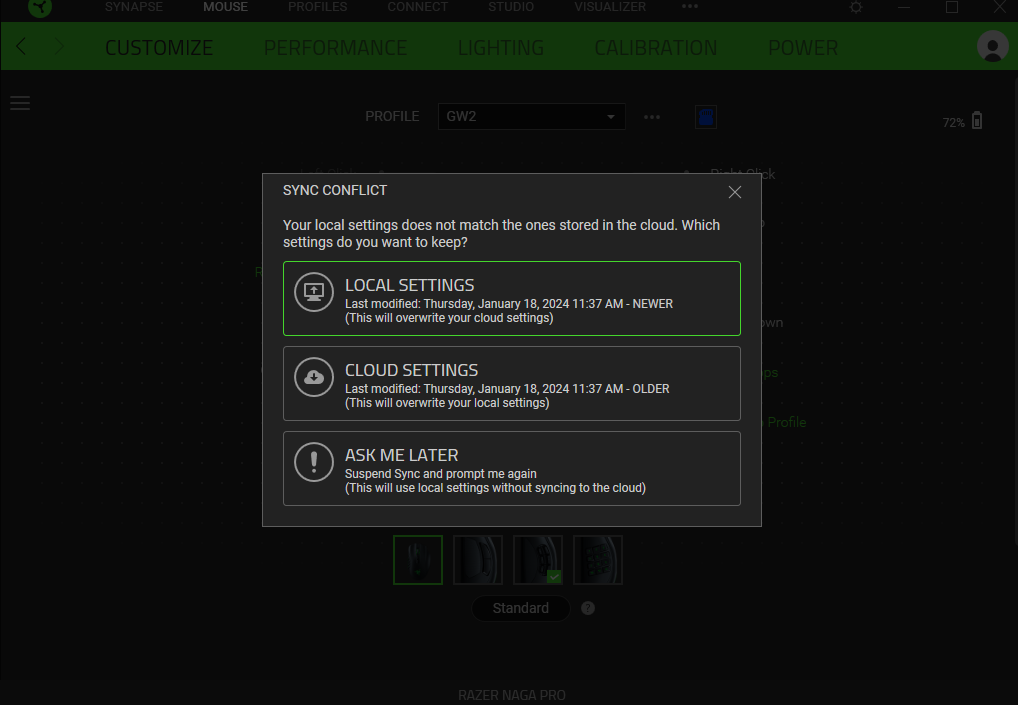The width and height of the screenshot is (1018, 705).
Task: Open the user account avatar
Action: pyautogui.click(x=992, y=47)
